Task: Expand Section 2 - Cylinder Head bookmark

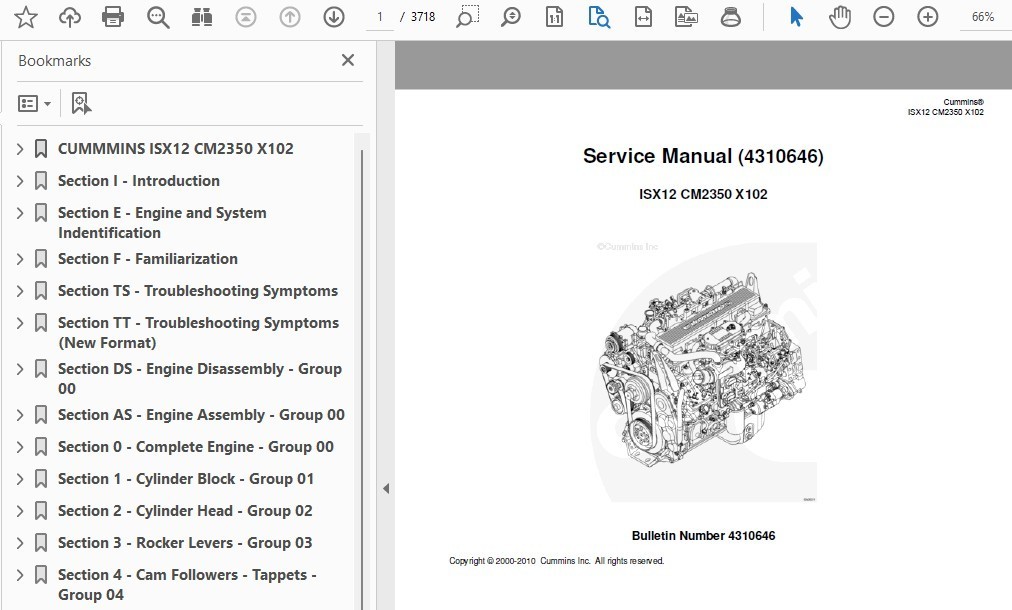Action: 20,511
